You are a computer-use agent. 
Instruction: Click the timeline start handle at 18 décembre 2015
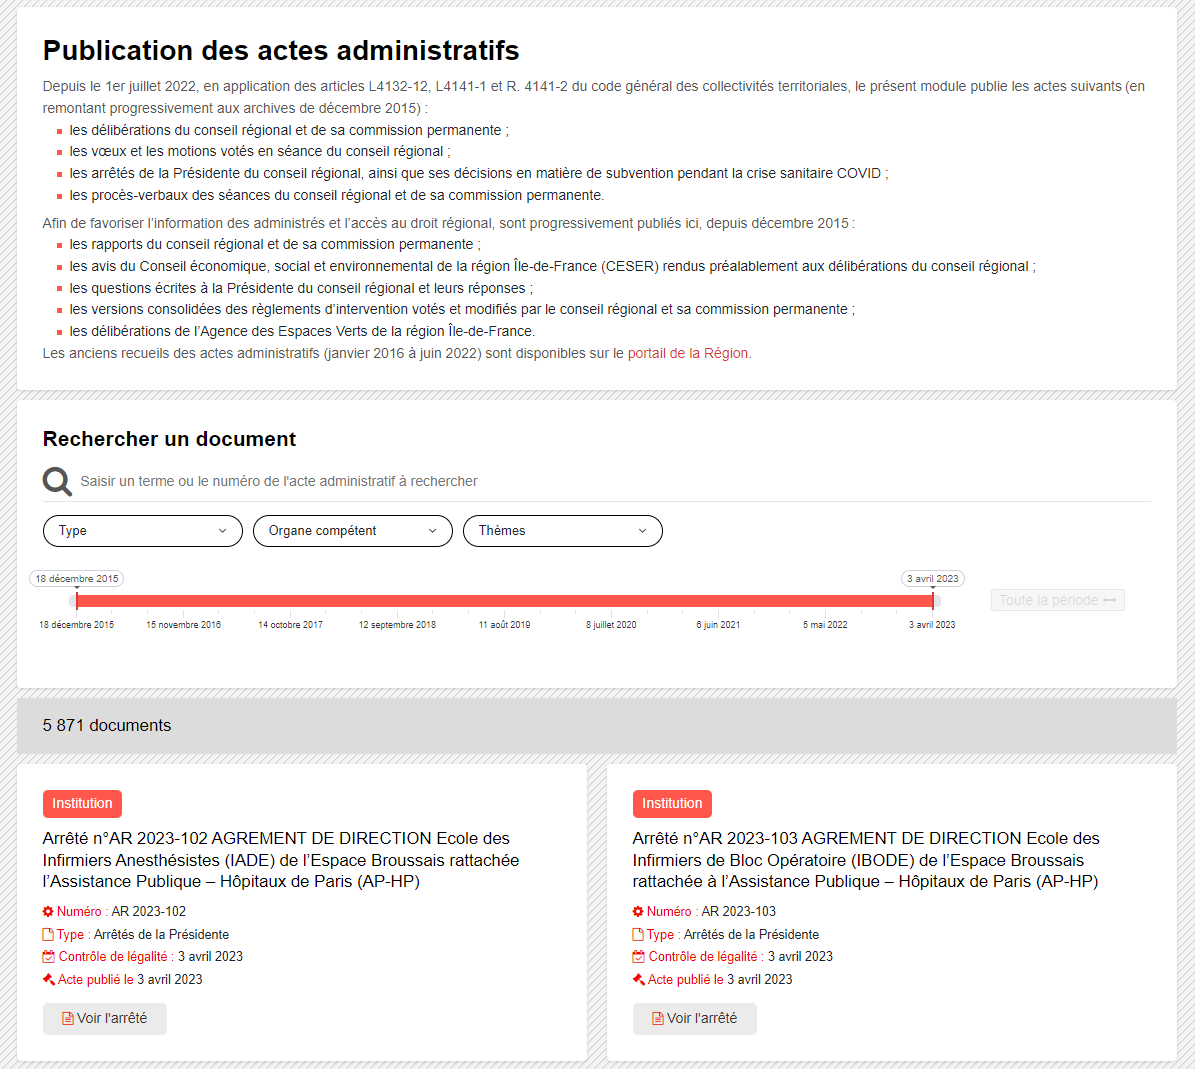pos(77,600)
